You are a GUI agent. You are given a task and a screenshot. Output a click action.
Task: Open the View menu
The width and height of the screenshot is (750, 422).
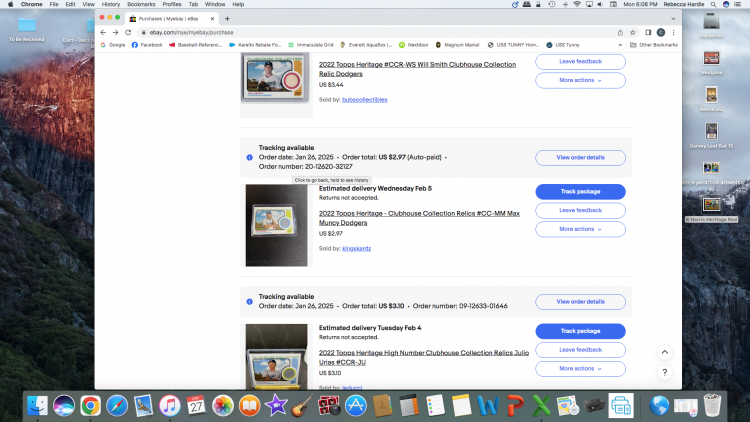pyautogui.click(x=88, y=4)
